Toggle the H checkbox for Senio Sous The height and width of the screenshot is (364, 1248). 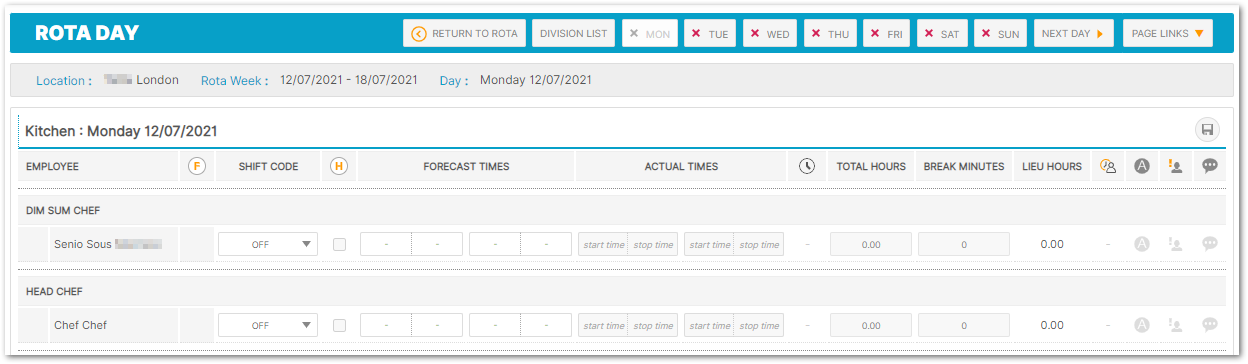[339, 244]
